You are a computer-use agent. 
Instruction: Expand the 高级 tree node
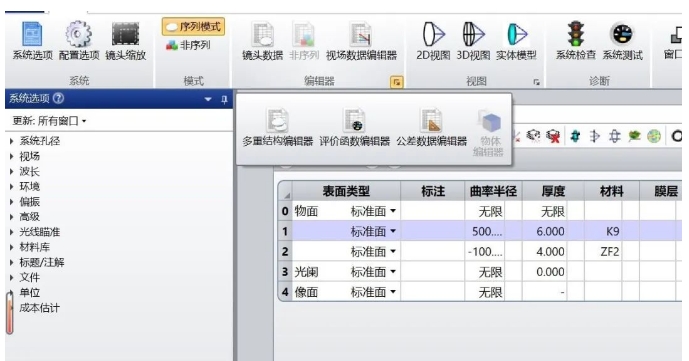point(12,217)
